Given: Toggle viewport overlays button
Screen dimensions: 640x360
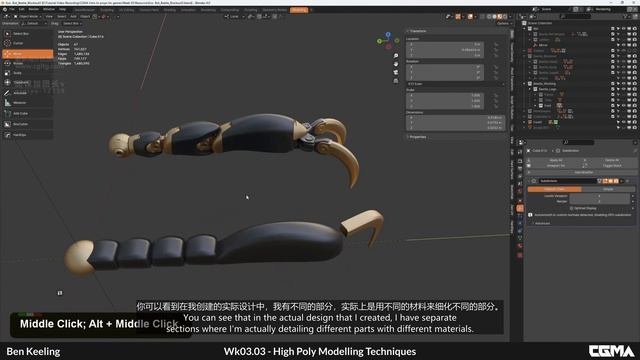Looking at the screenshot, I should (x=471, y=17).
